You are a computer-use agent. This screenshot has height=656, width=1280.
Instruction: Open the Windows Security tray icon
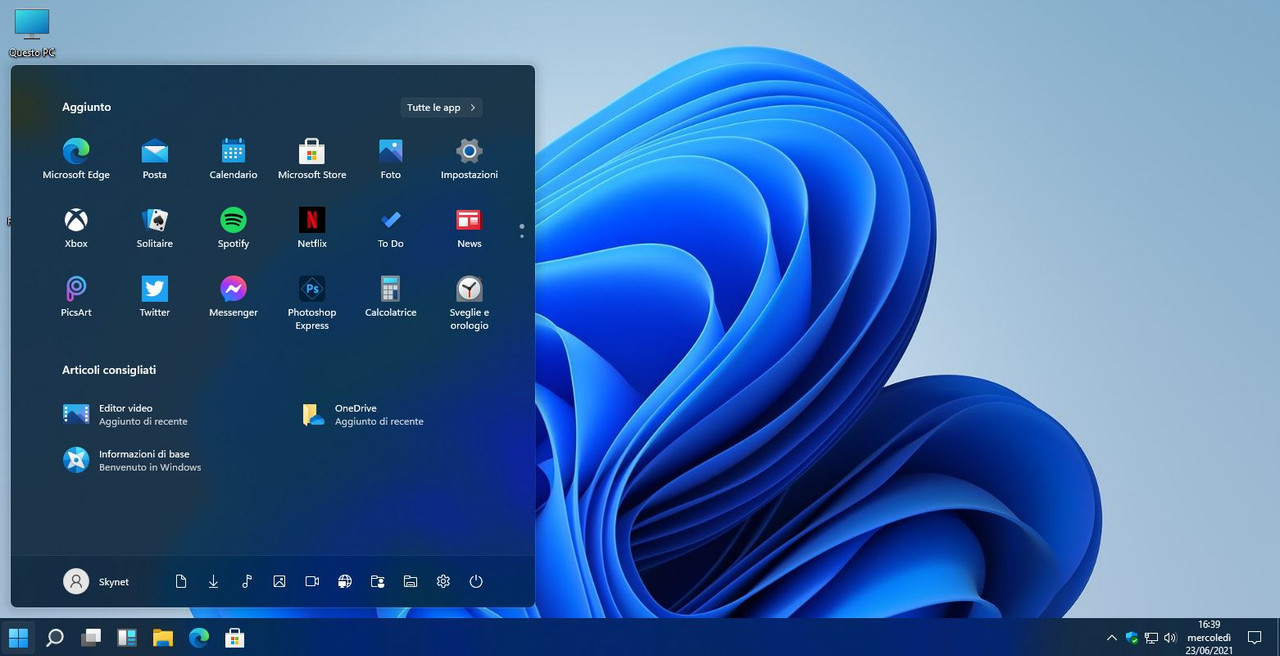(x=1132, y=637)
